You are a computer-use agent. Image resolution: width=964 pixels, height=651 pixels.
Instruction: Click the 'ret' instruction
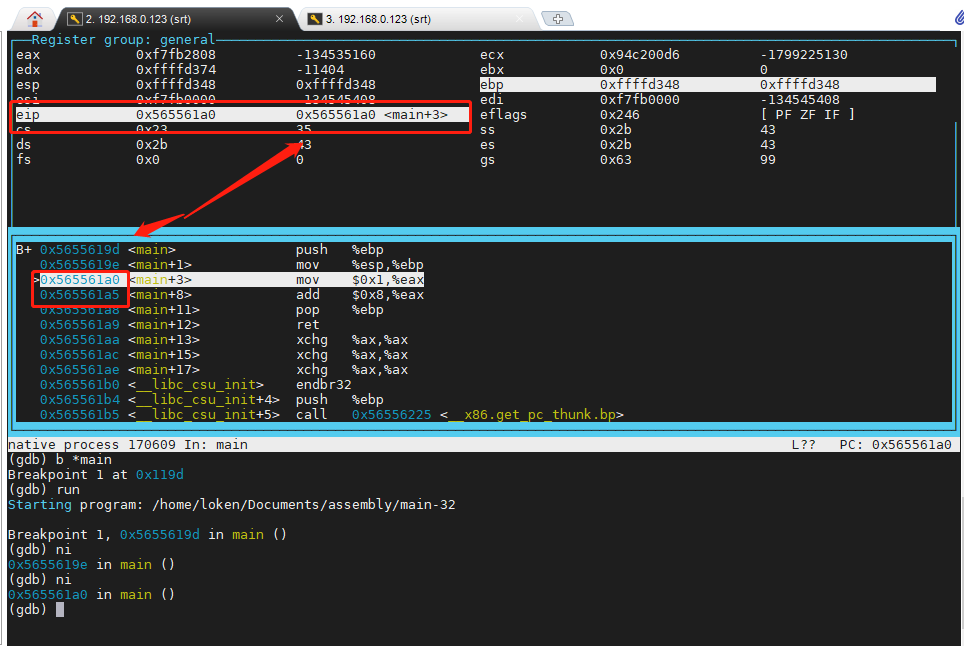[x=308, y=325]
